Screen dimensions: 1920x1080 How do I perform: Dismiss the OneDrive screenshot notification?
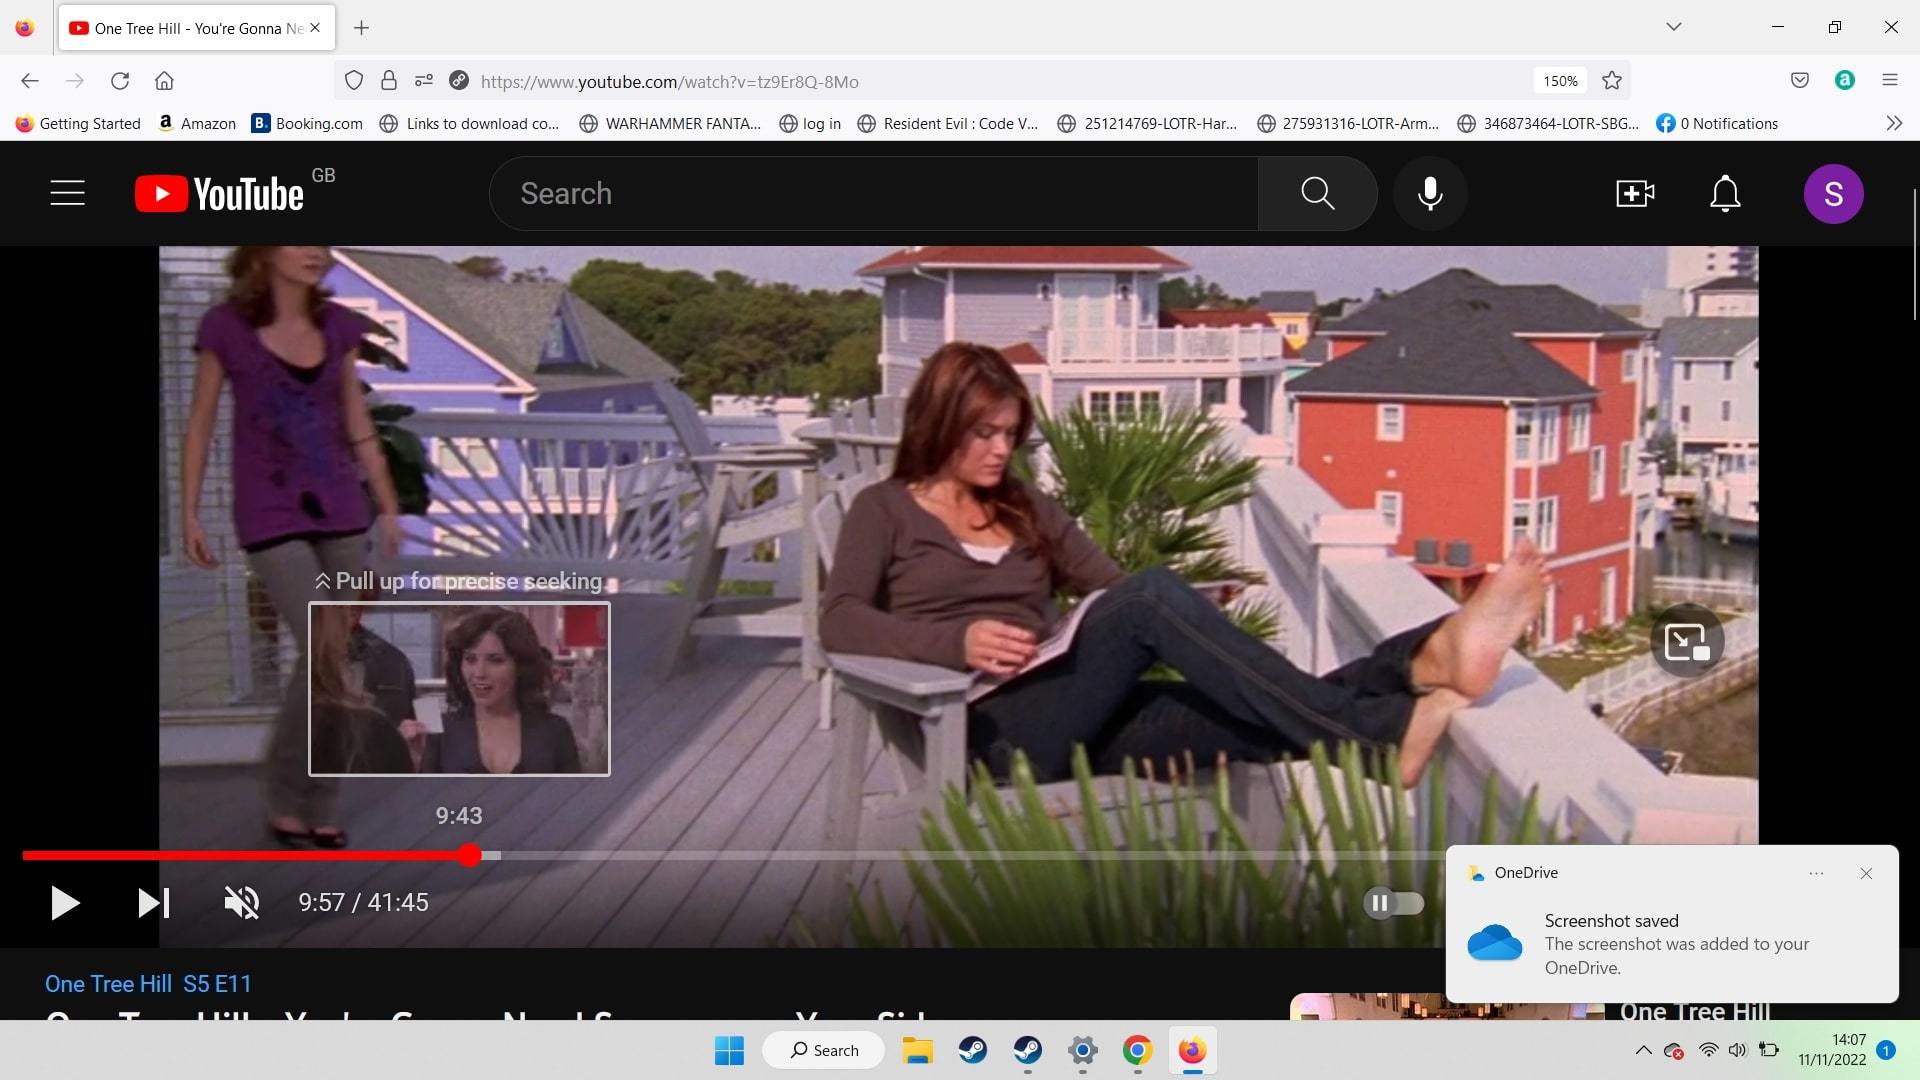(x=1866, y=873)
